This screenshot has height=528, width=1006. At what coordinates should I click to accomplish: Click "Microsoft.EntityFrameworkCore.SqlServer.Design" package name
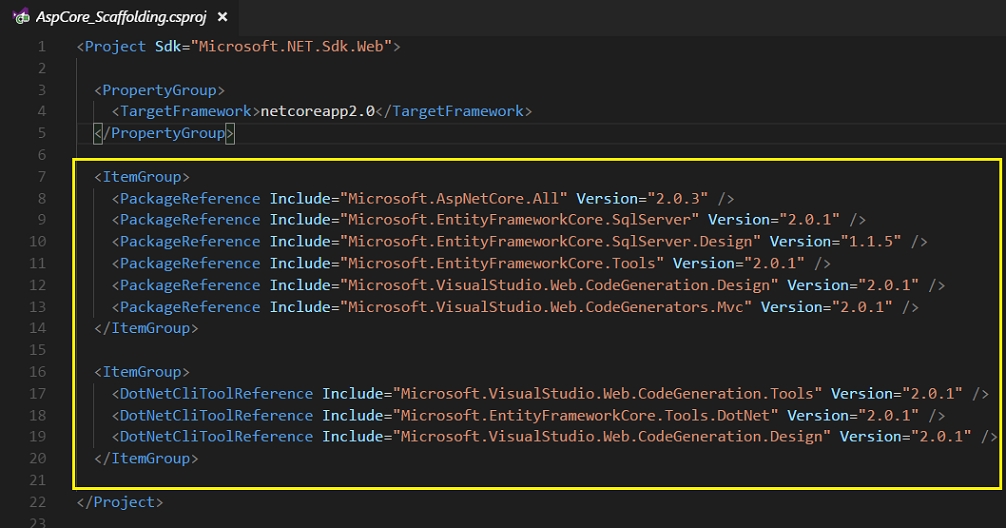[x=550, y=242]
